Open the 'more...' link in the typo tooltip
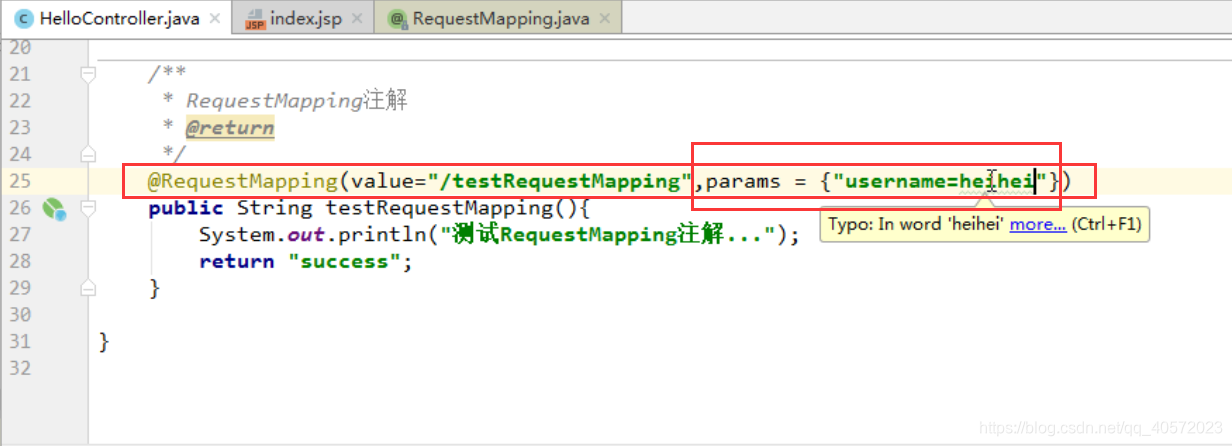 click(x=1038, y=225)
